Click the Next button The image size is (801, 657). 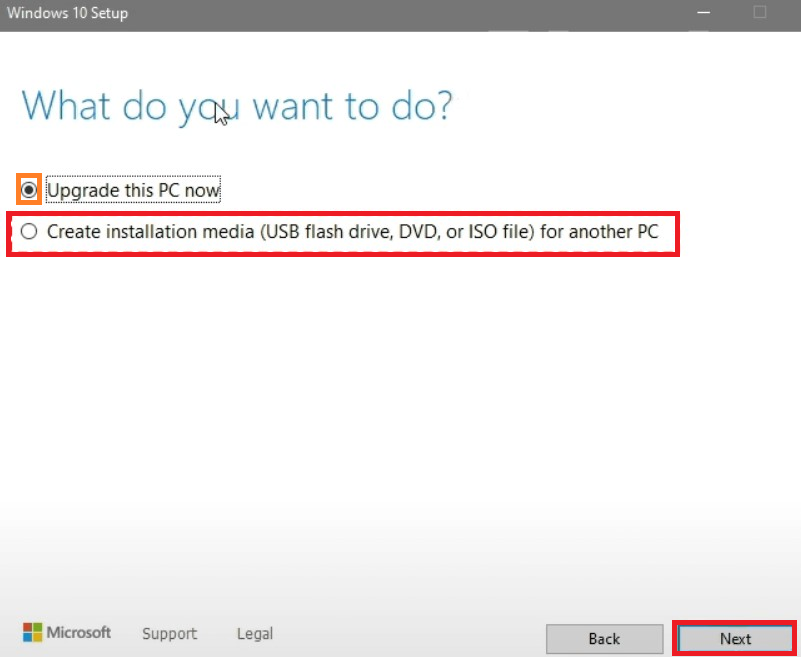735,639
